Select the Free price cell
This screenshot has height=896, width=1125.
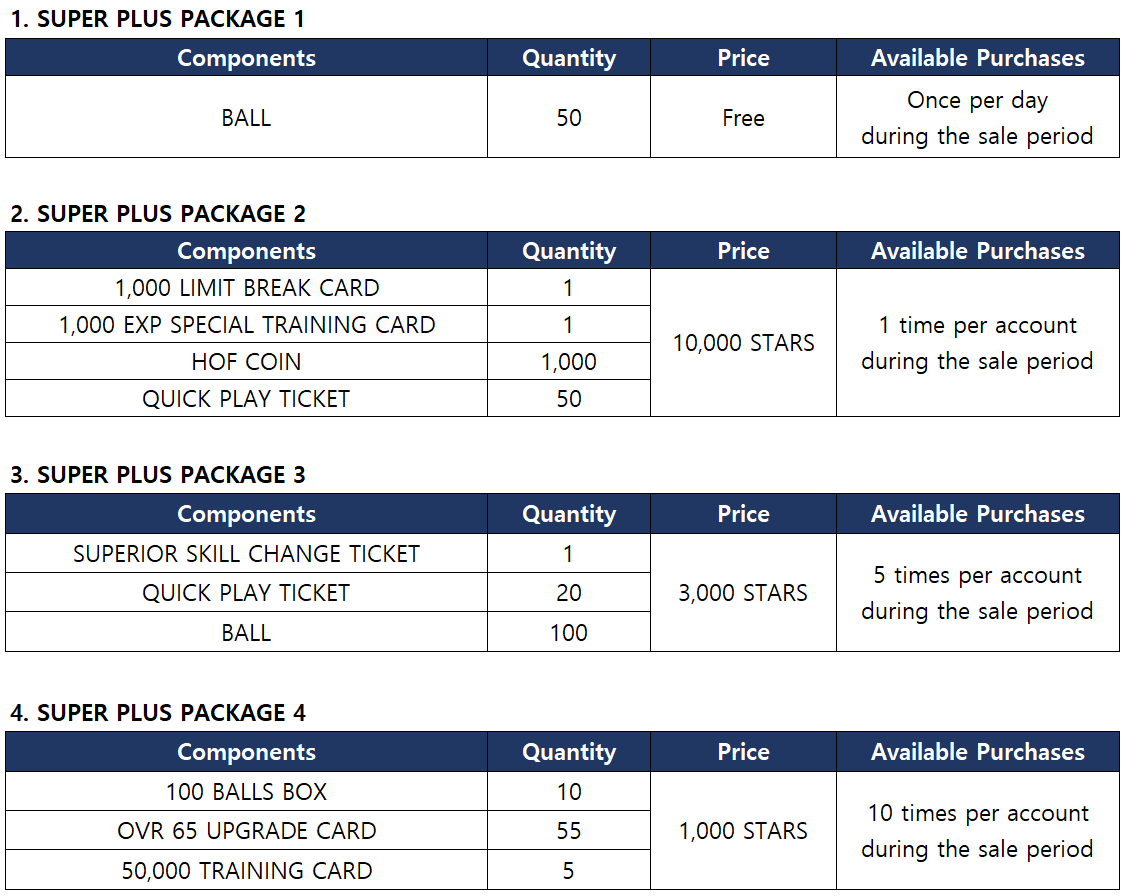[743, 118]
